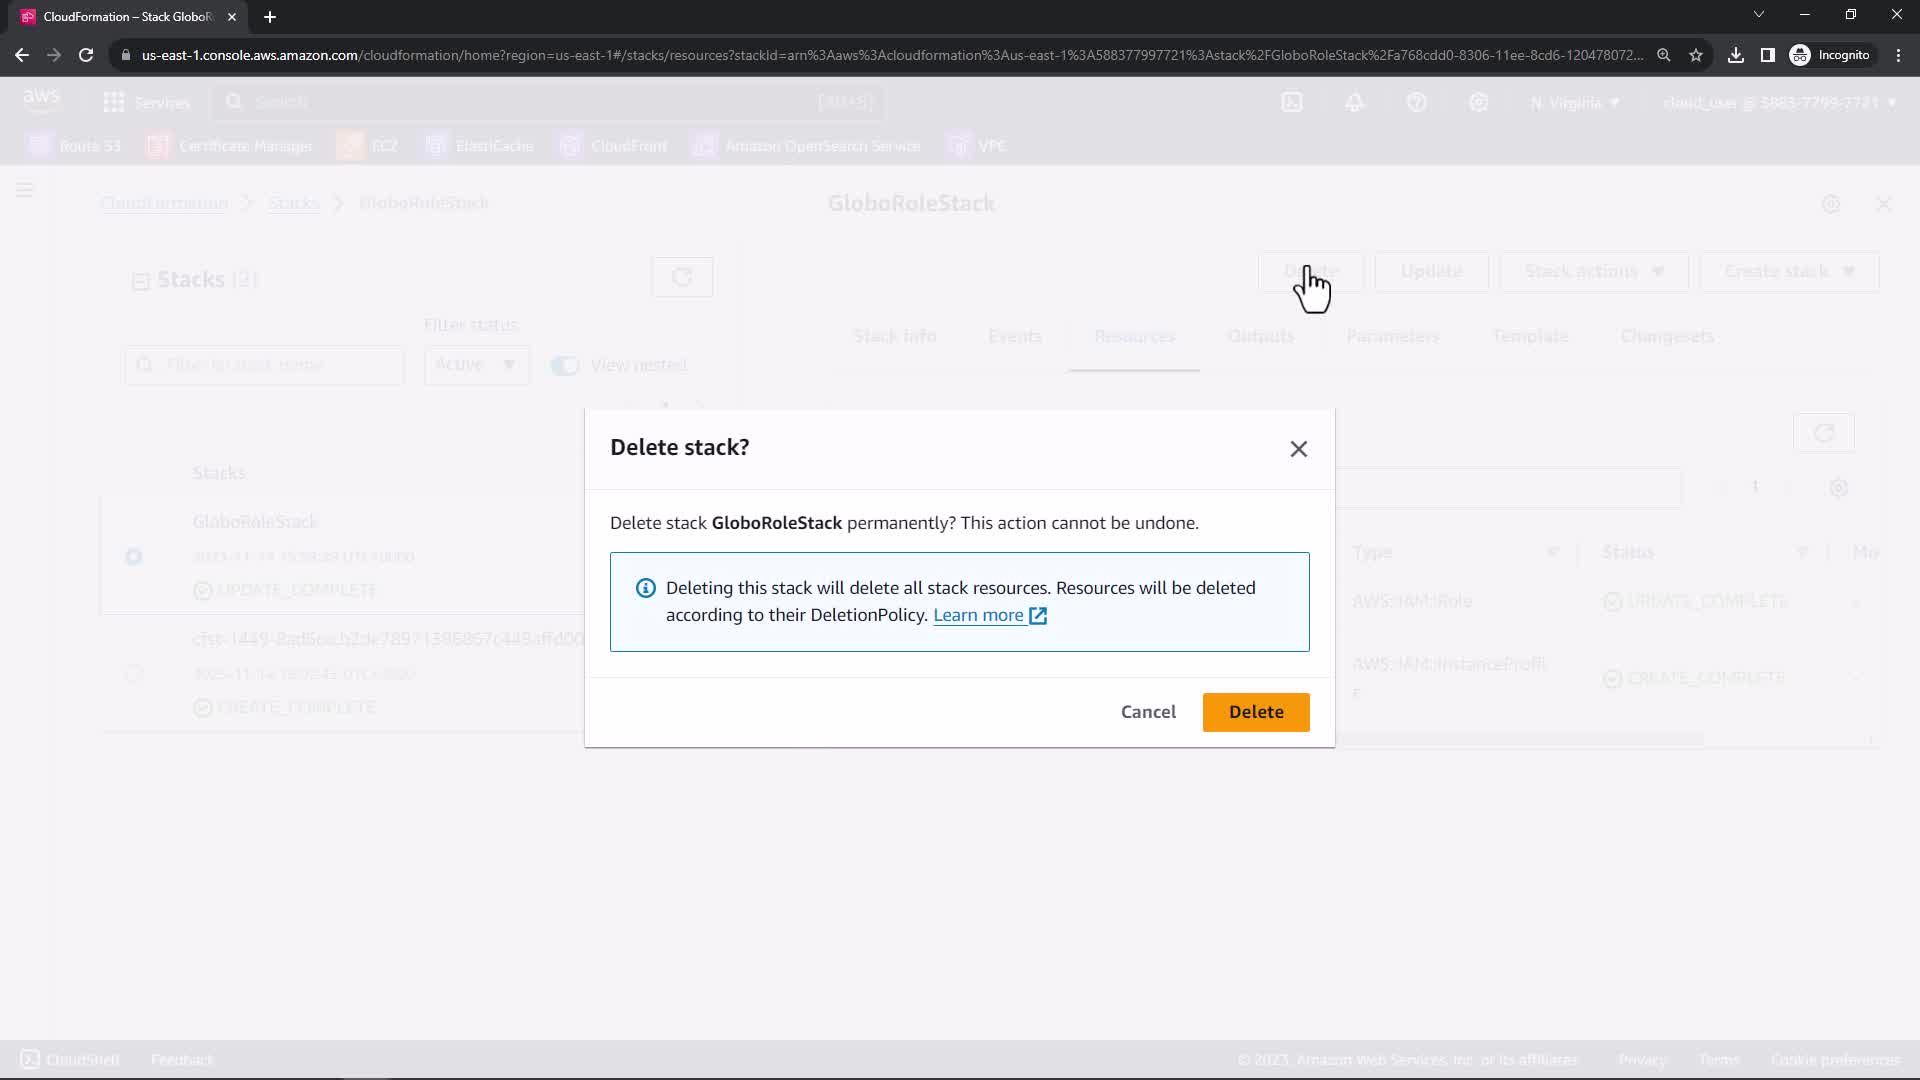
Task: Expand the Active filter status dropdown
Action: click(476, 365)
